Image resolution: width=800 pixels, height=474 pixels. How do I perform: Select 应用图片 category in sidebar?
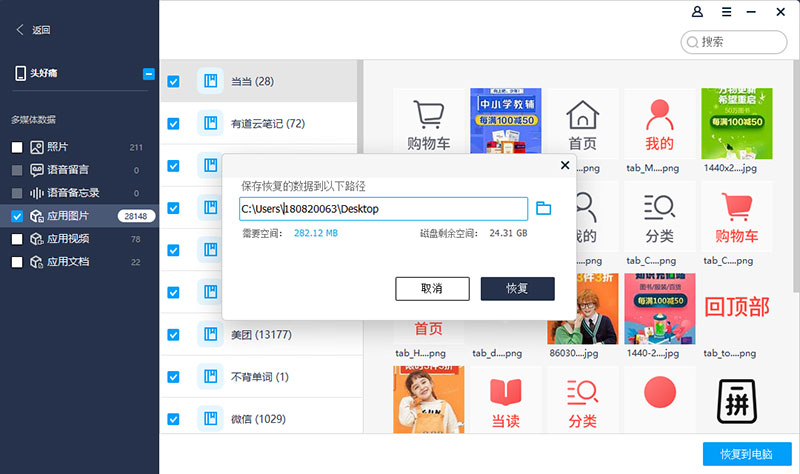80,216
